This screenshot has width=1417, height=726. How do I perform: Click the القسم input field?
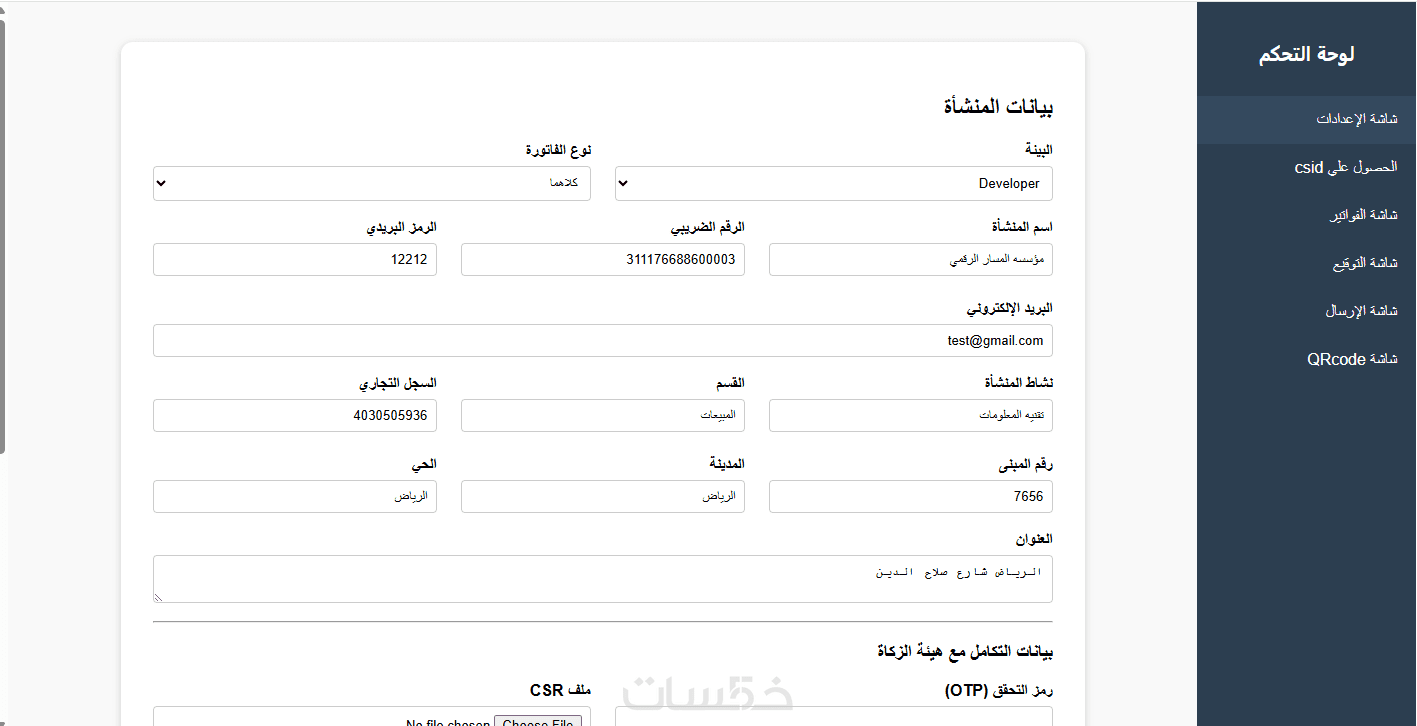(603, 416)
